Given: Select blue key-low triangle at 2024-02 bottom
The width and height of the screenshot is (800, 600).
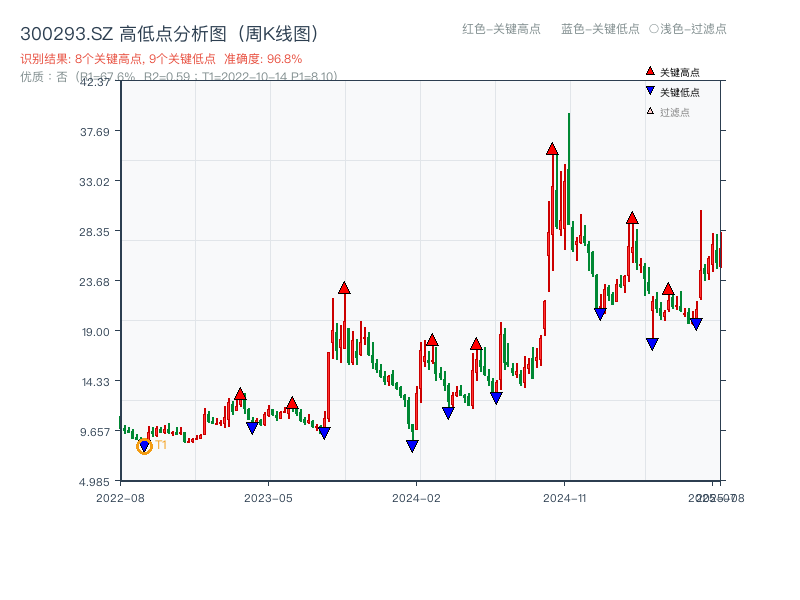Looking at the screenshot, I should pos(413,446).
